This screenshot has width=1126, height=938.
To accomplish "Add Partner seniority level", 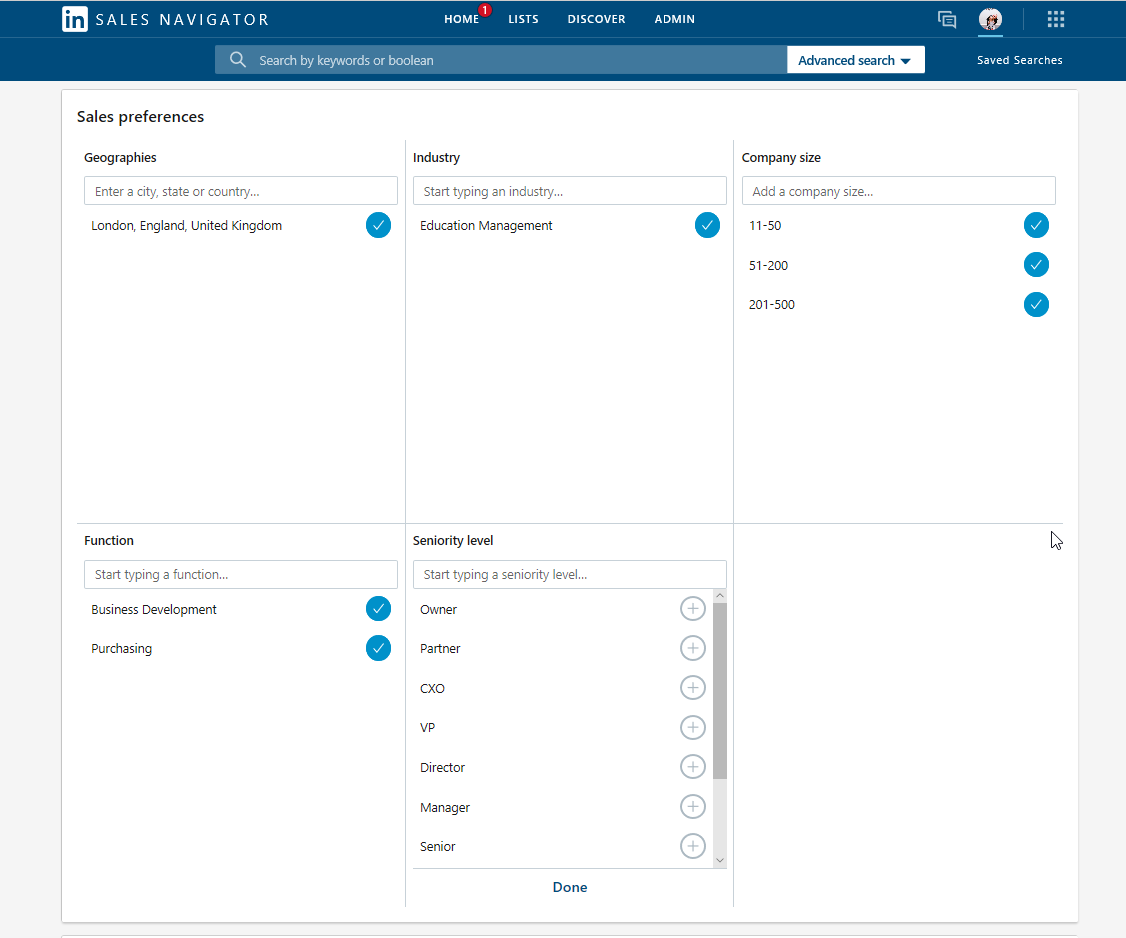I will point(693,648).
